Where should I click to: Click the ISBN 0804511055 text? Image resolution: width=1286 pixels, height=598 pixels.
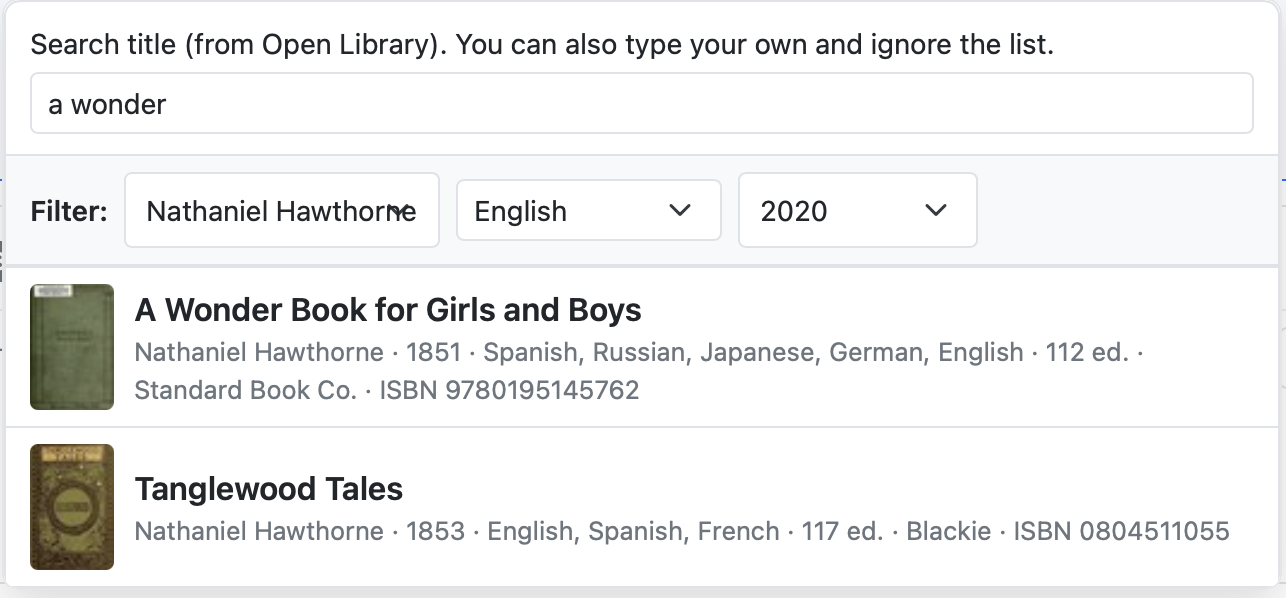[x=1121, y=531]
